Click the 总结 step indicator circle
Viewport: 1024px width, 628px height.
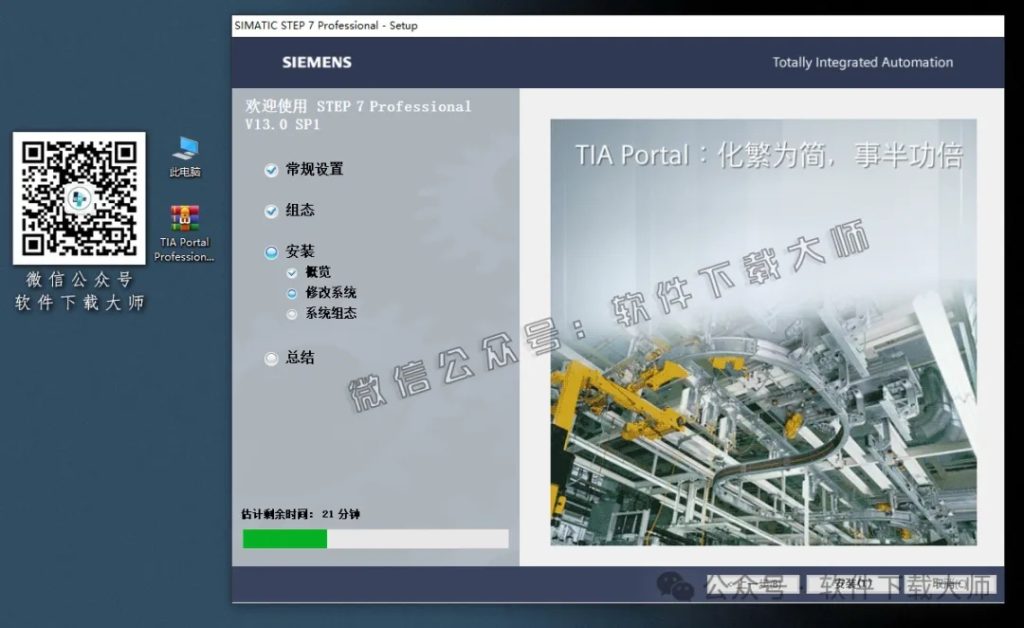point(271,359)
